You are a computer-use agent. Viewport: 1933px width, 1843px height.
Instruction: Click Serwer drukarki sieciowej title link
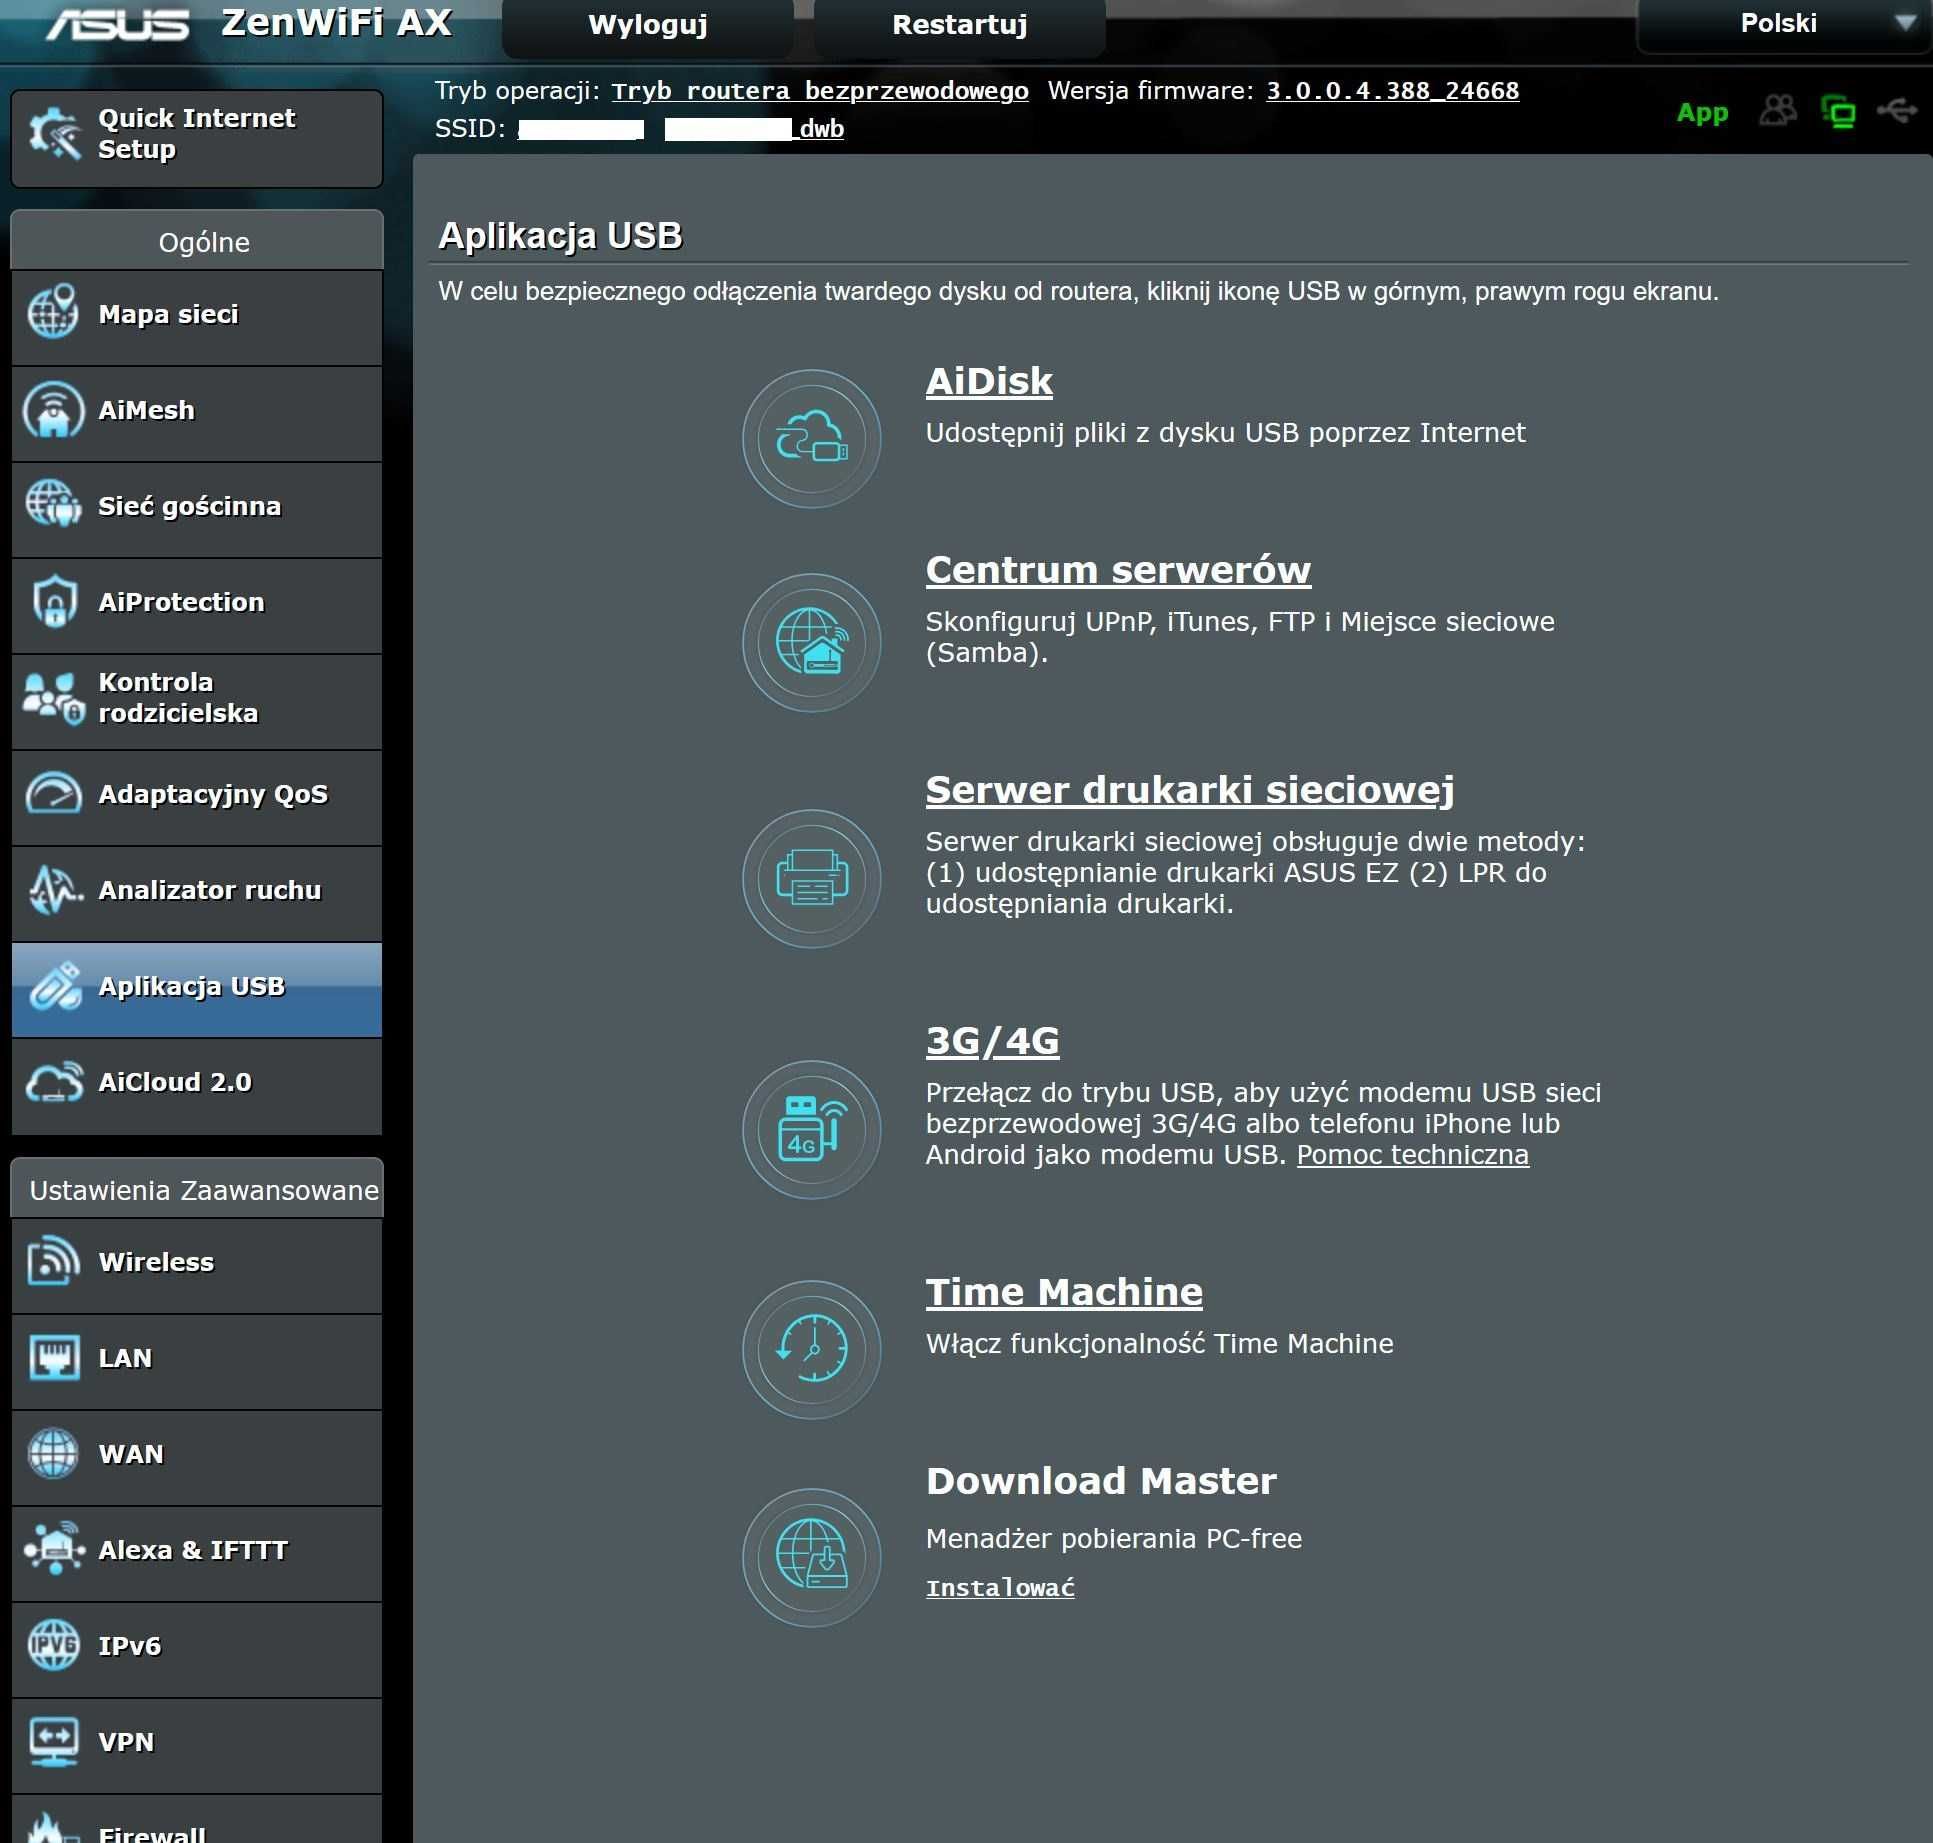point(1190,790)
